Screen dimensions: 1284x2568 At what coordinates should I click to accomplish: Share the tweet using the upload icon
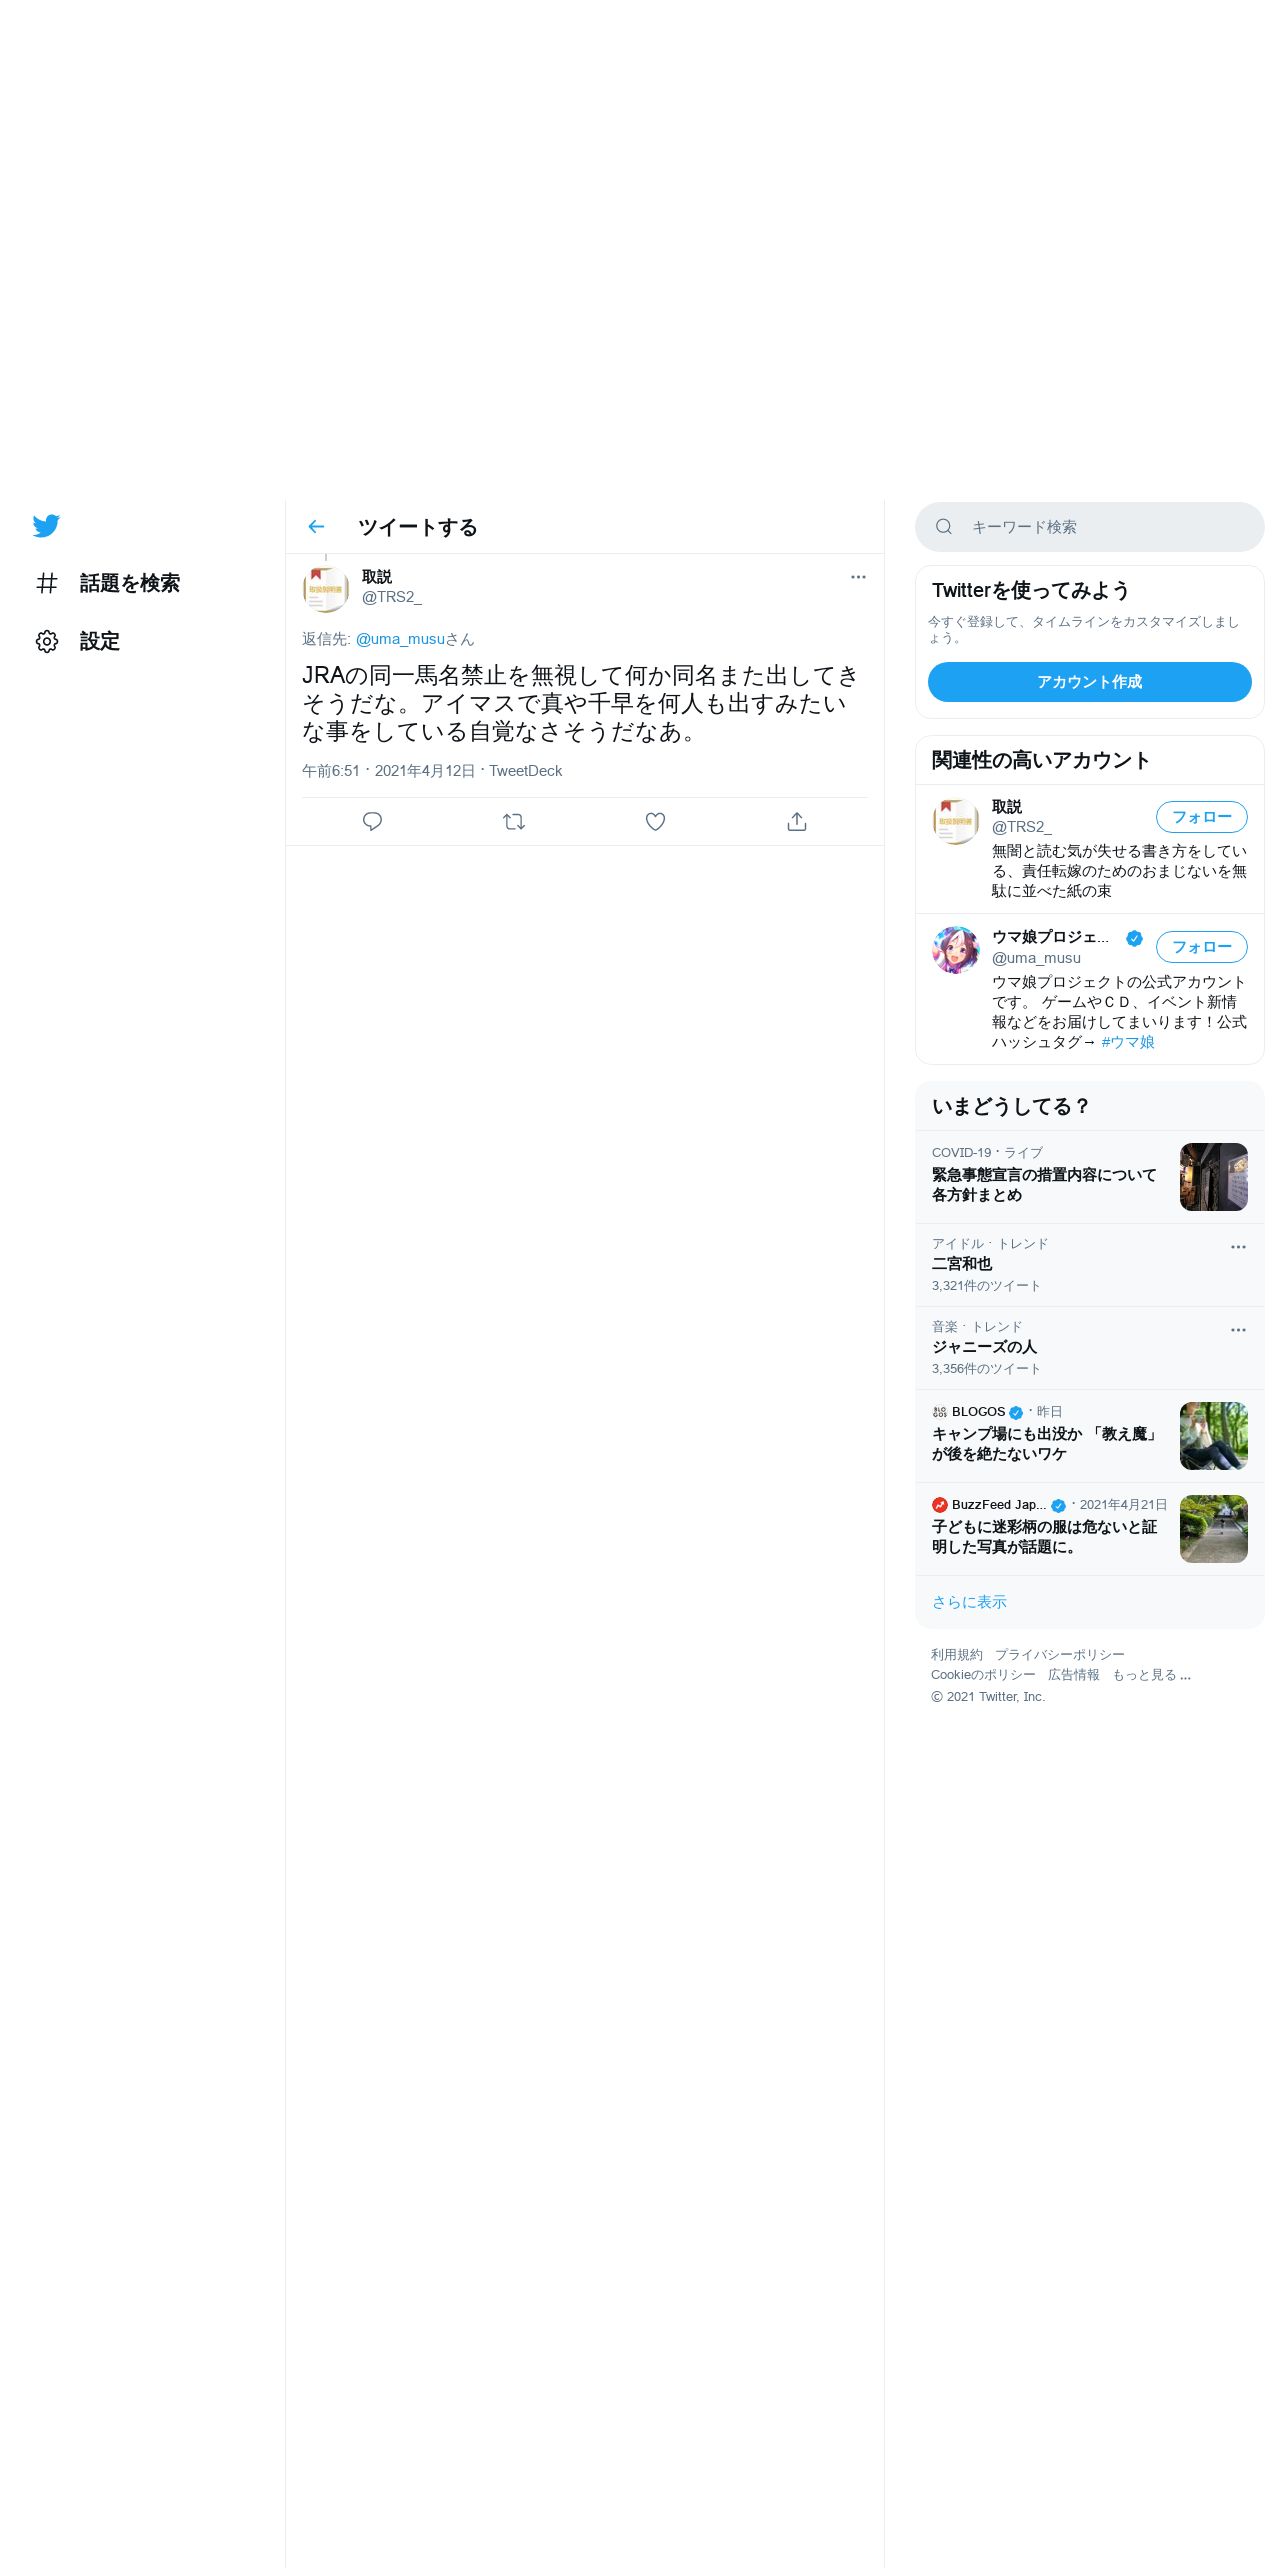[797, 822]
